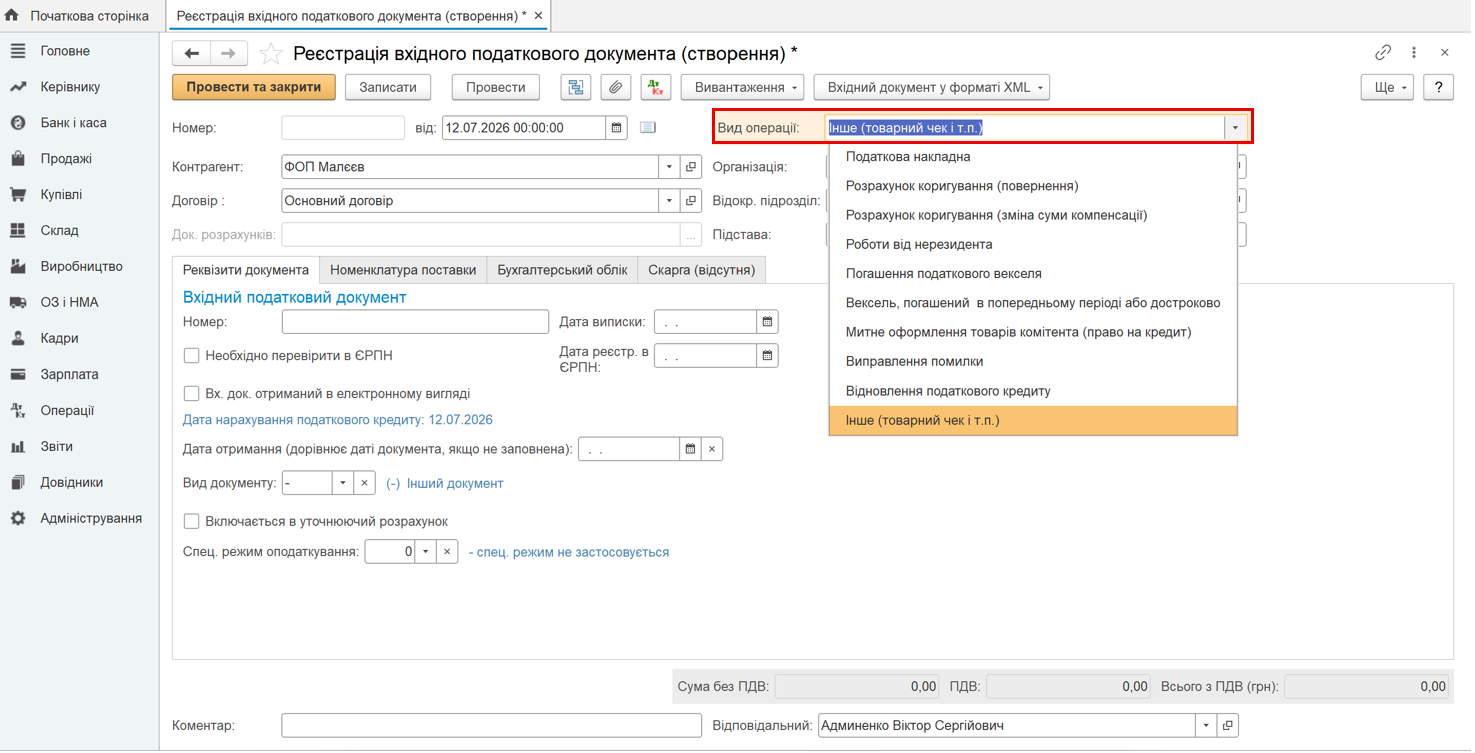Add form to favorites with star icon

pos(271,53)
